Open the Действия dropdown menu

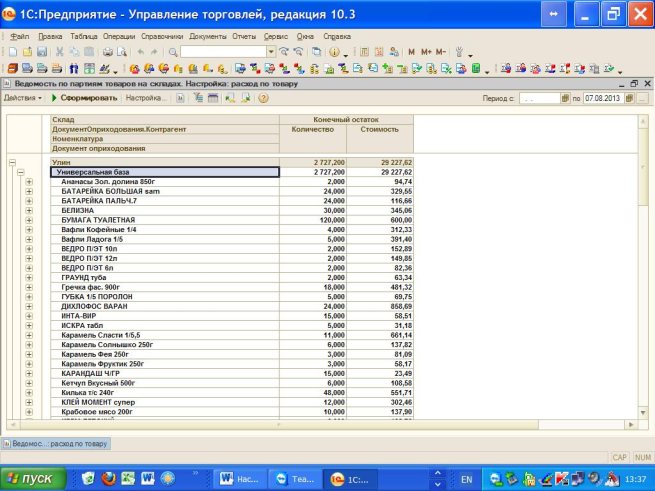tap(23, 98)
